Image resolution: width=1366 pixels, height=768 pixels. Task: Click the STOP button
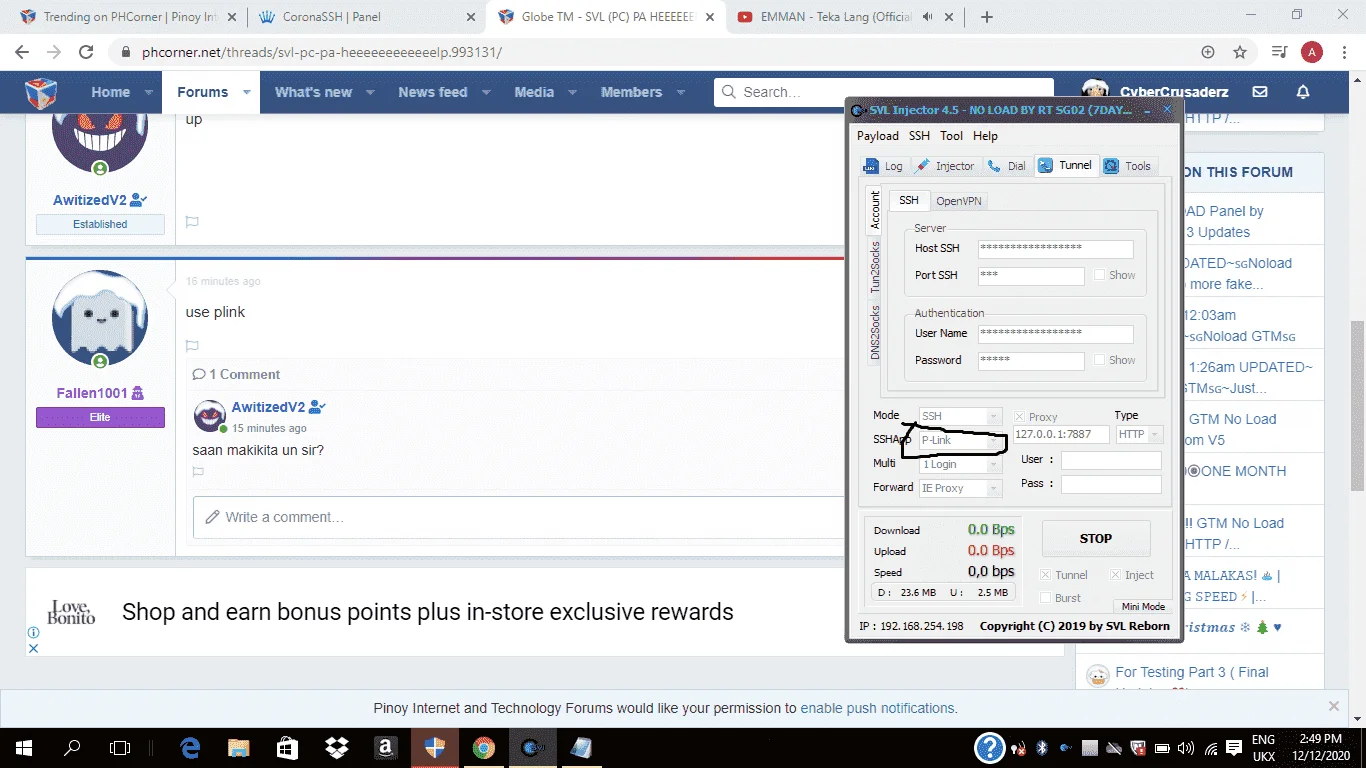pyautogui.click(x=1096, y=538)
